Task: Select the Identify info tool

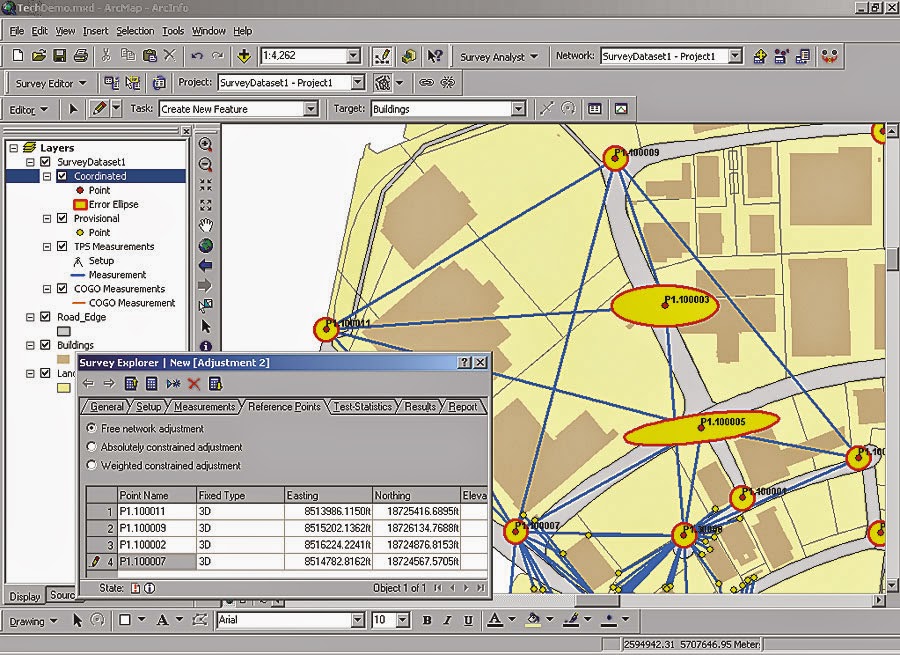Action: (205, 346)
